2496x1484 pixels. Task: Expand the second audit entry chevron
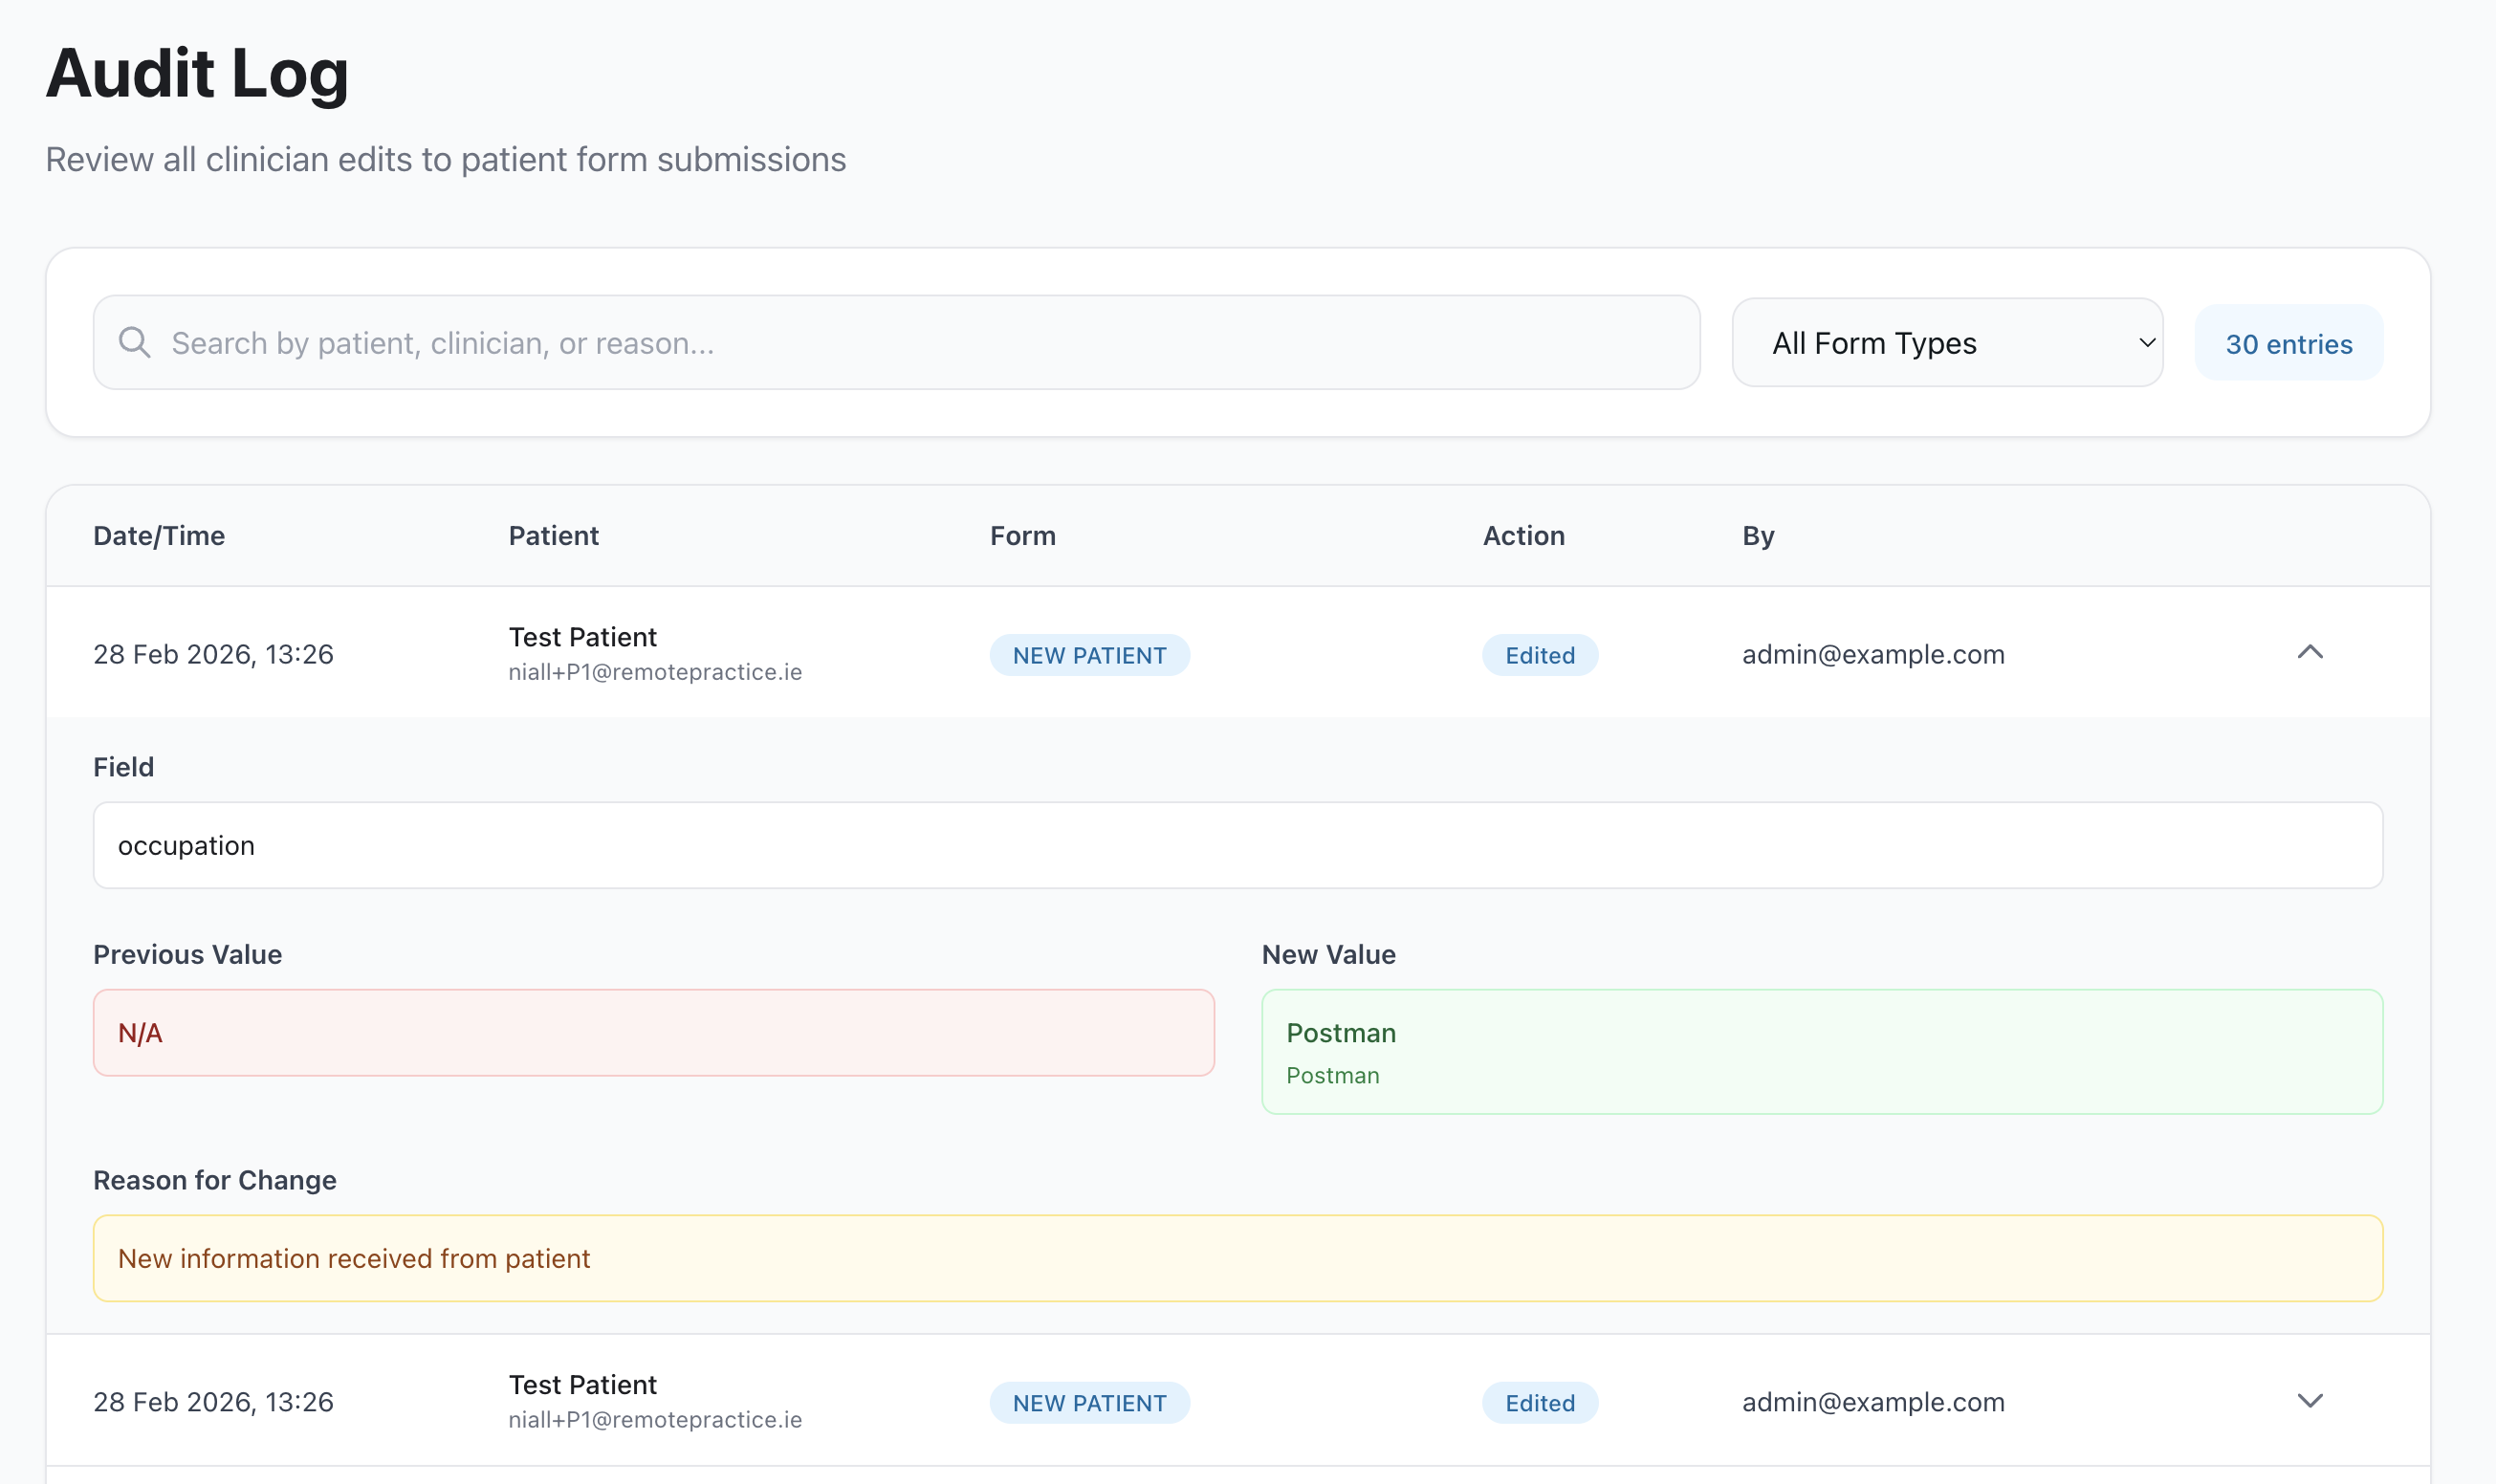pos(2310,1400)
